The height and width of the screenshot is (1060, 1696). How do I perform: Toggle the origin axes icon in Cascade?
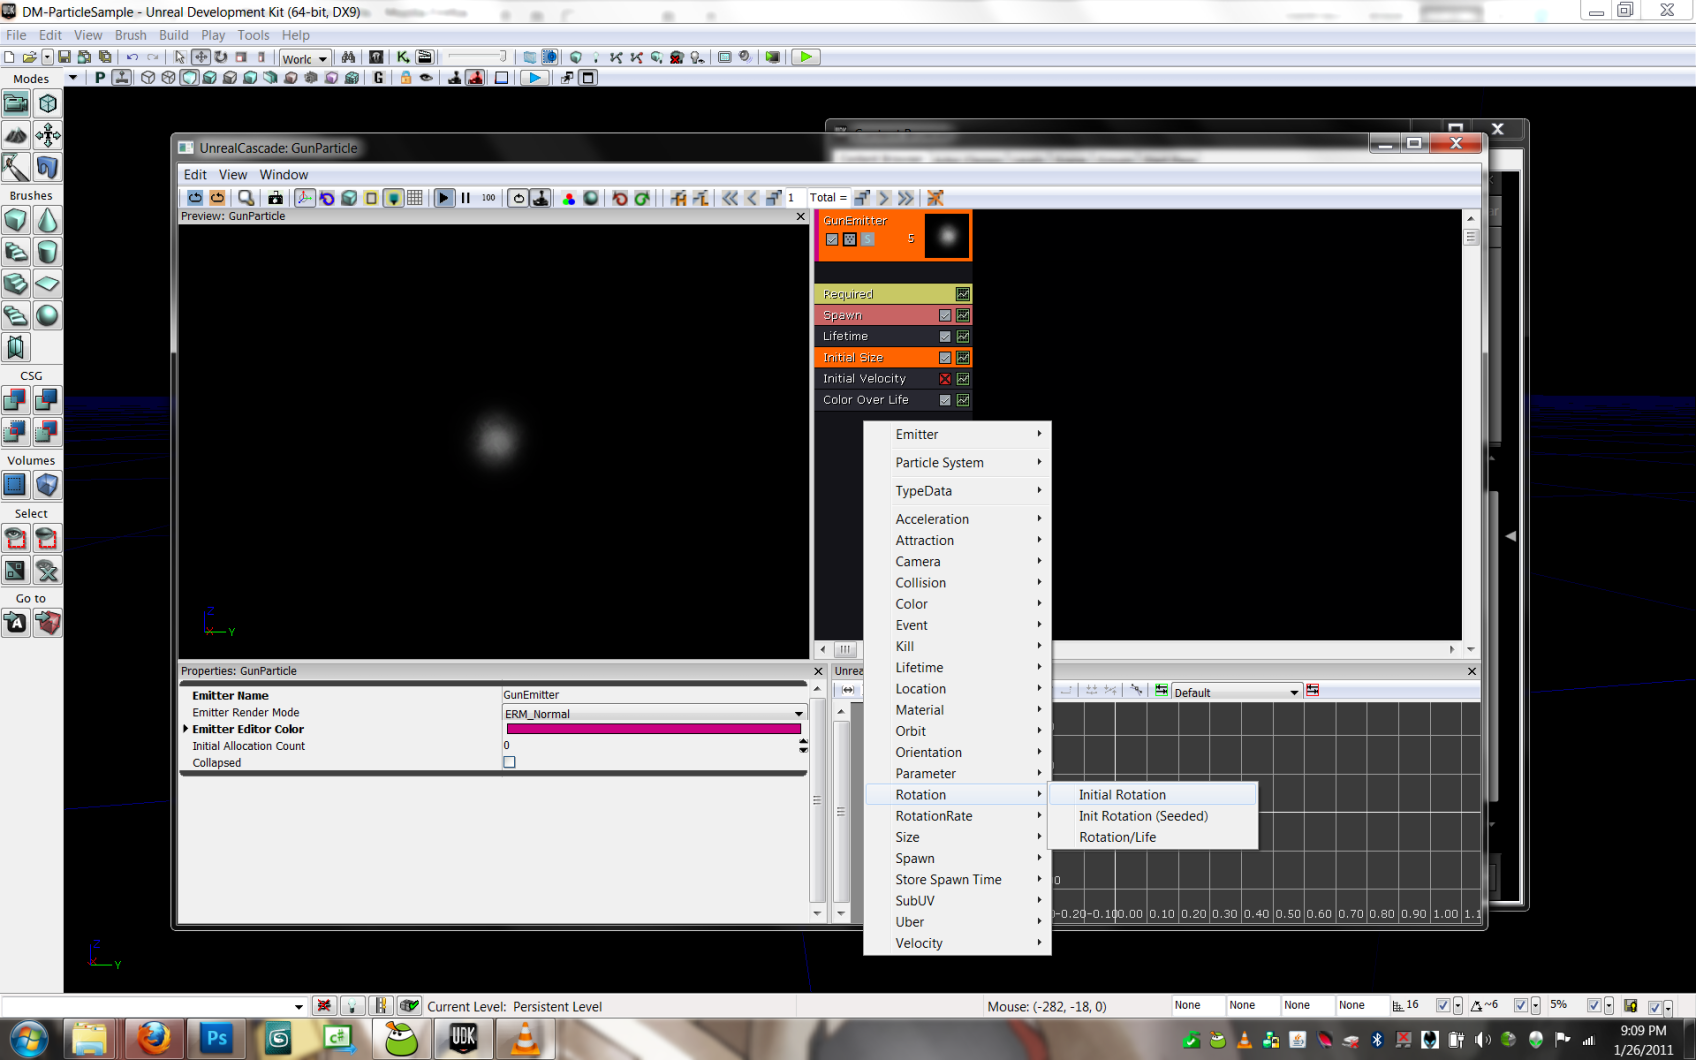(x=304, y=198)
